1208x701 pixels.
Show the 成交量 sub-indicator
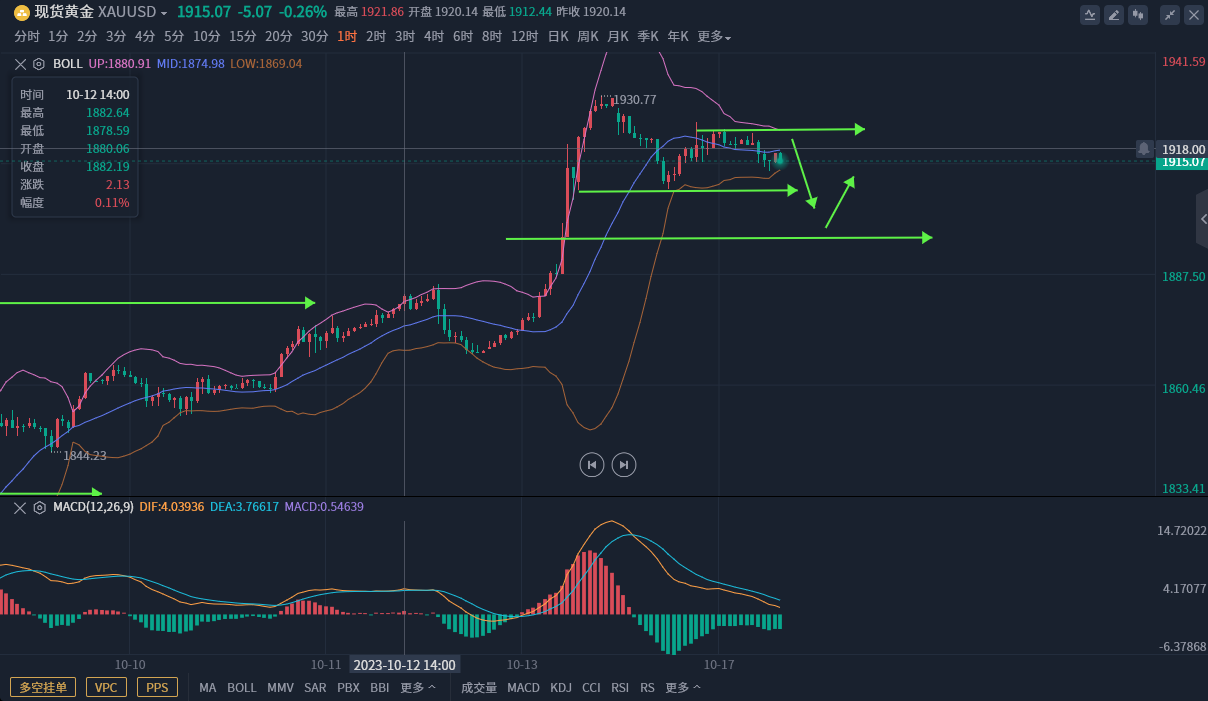[479, 688]
